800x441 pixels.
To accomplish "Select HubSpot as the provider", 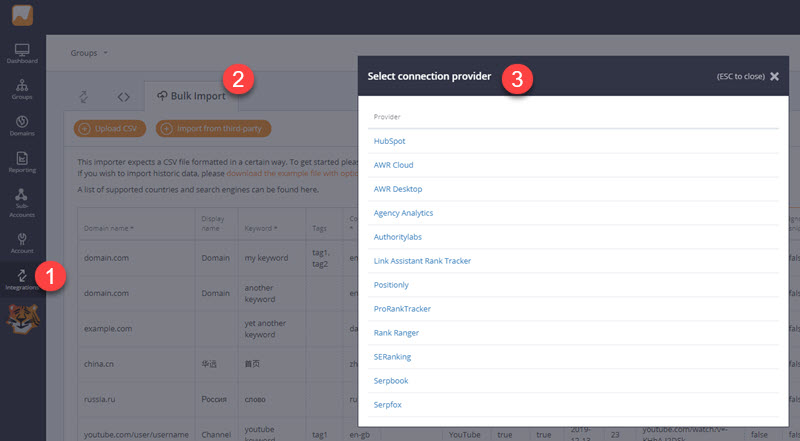I will coord(389,141).
